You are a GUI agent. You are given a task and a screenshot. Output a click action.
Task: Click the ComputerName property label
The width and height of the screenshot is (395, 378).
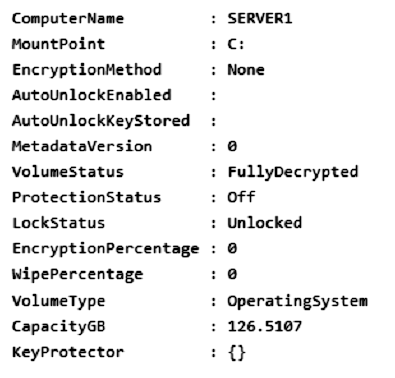tap(68, 19)
